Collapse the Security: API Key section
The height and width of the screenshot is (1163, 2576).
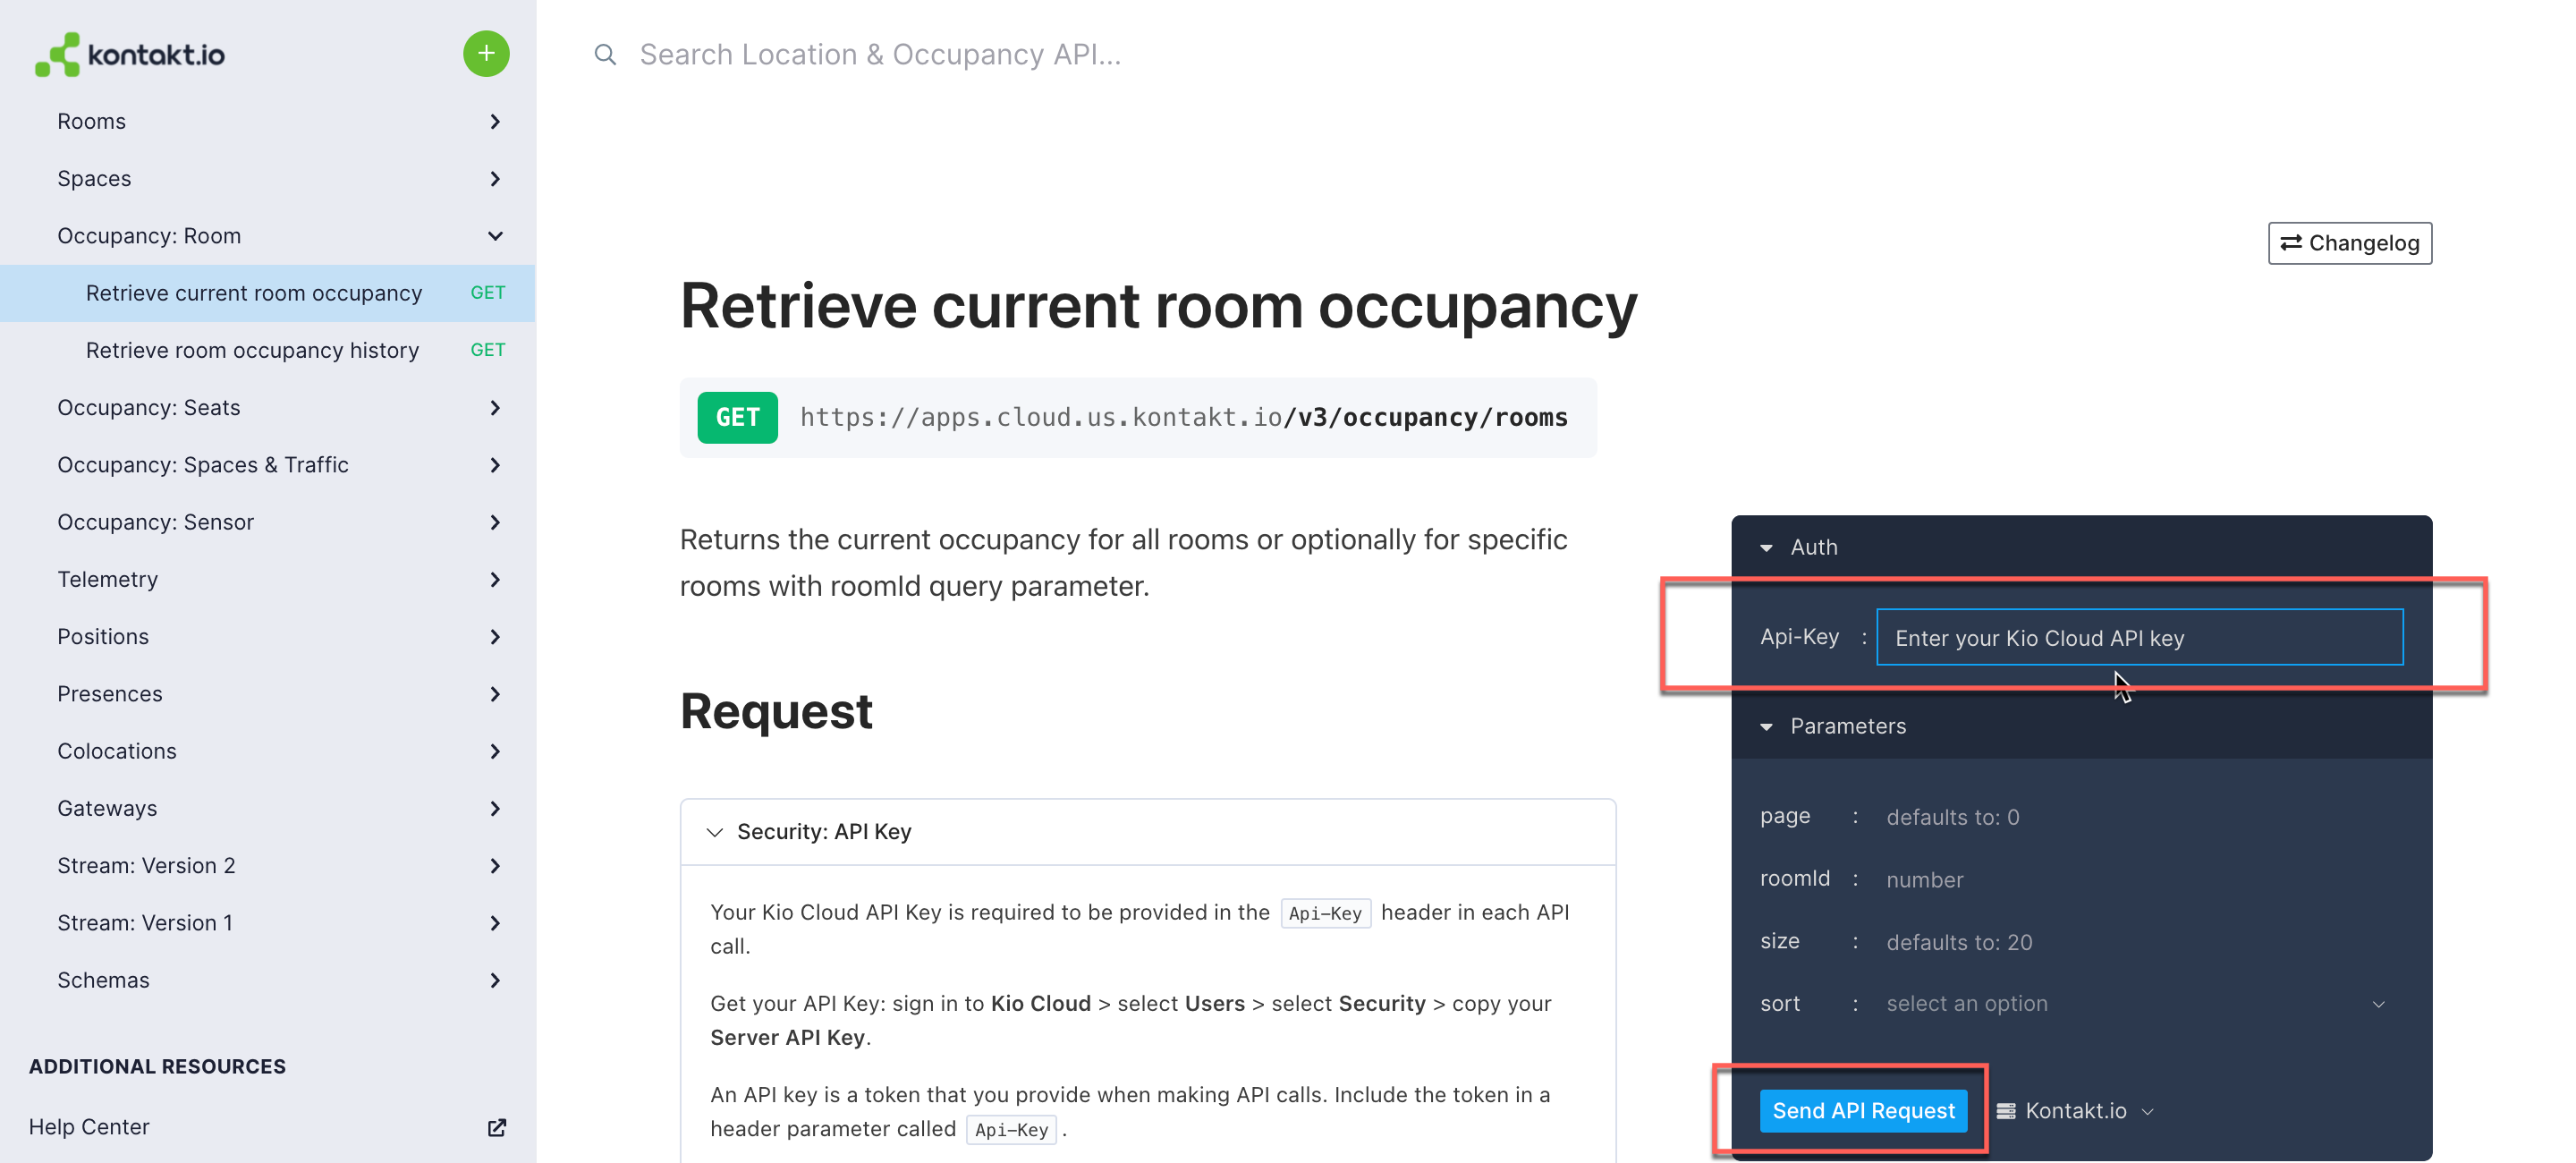(1148, 832)
